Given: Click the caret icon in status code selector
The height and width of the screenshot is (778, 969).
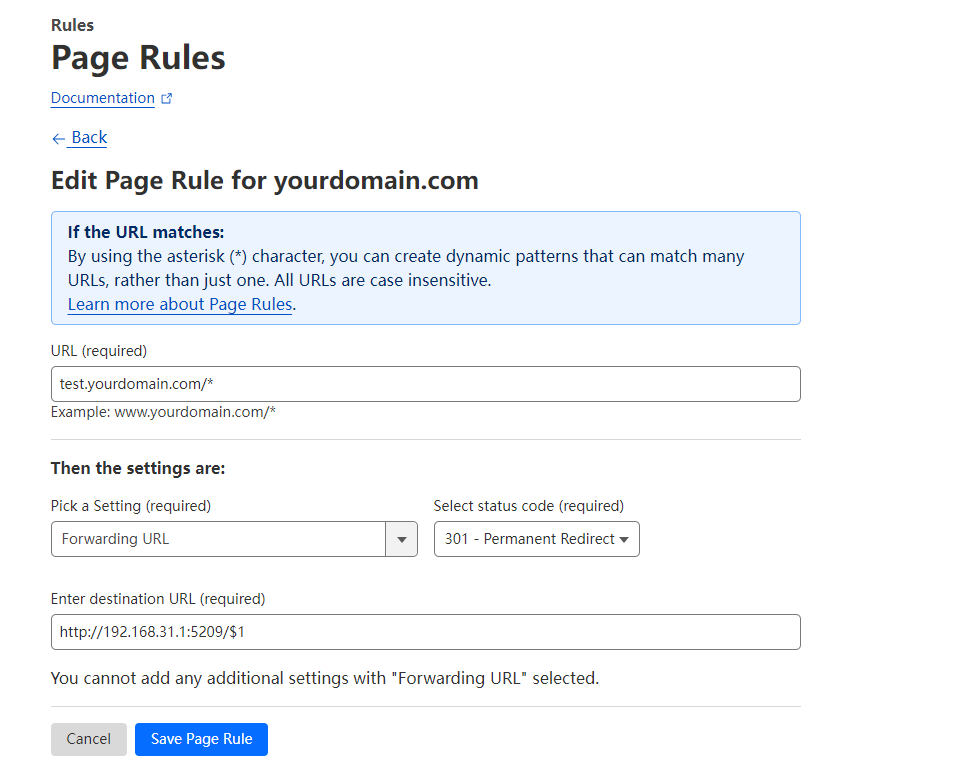Looking at the screenshot, I should 624,539.
